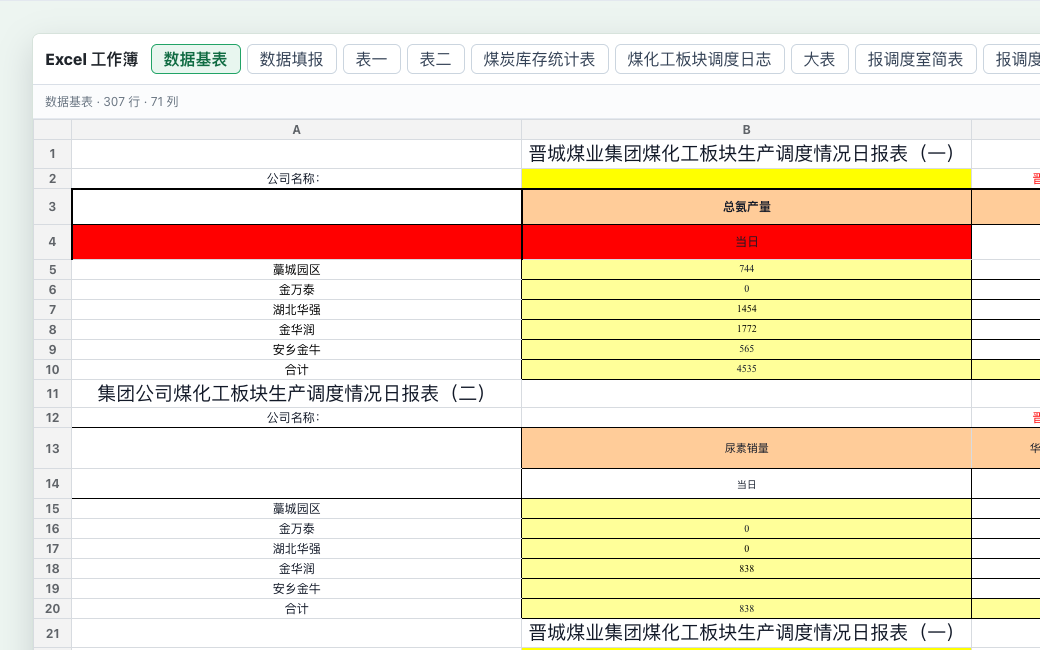Select column A header

tap(296, 130)
